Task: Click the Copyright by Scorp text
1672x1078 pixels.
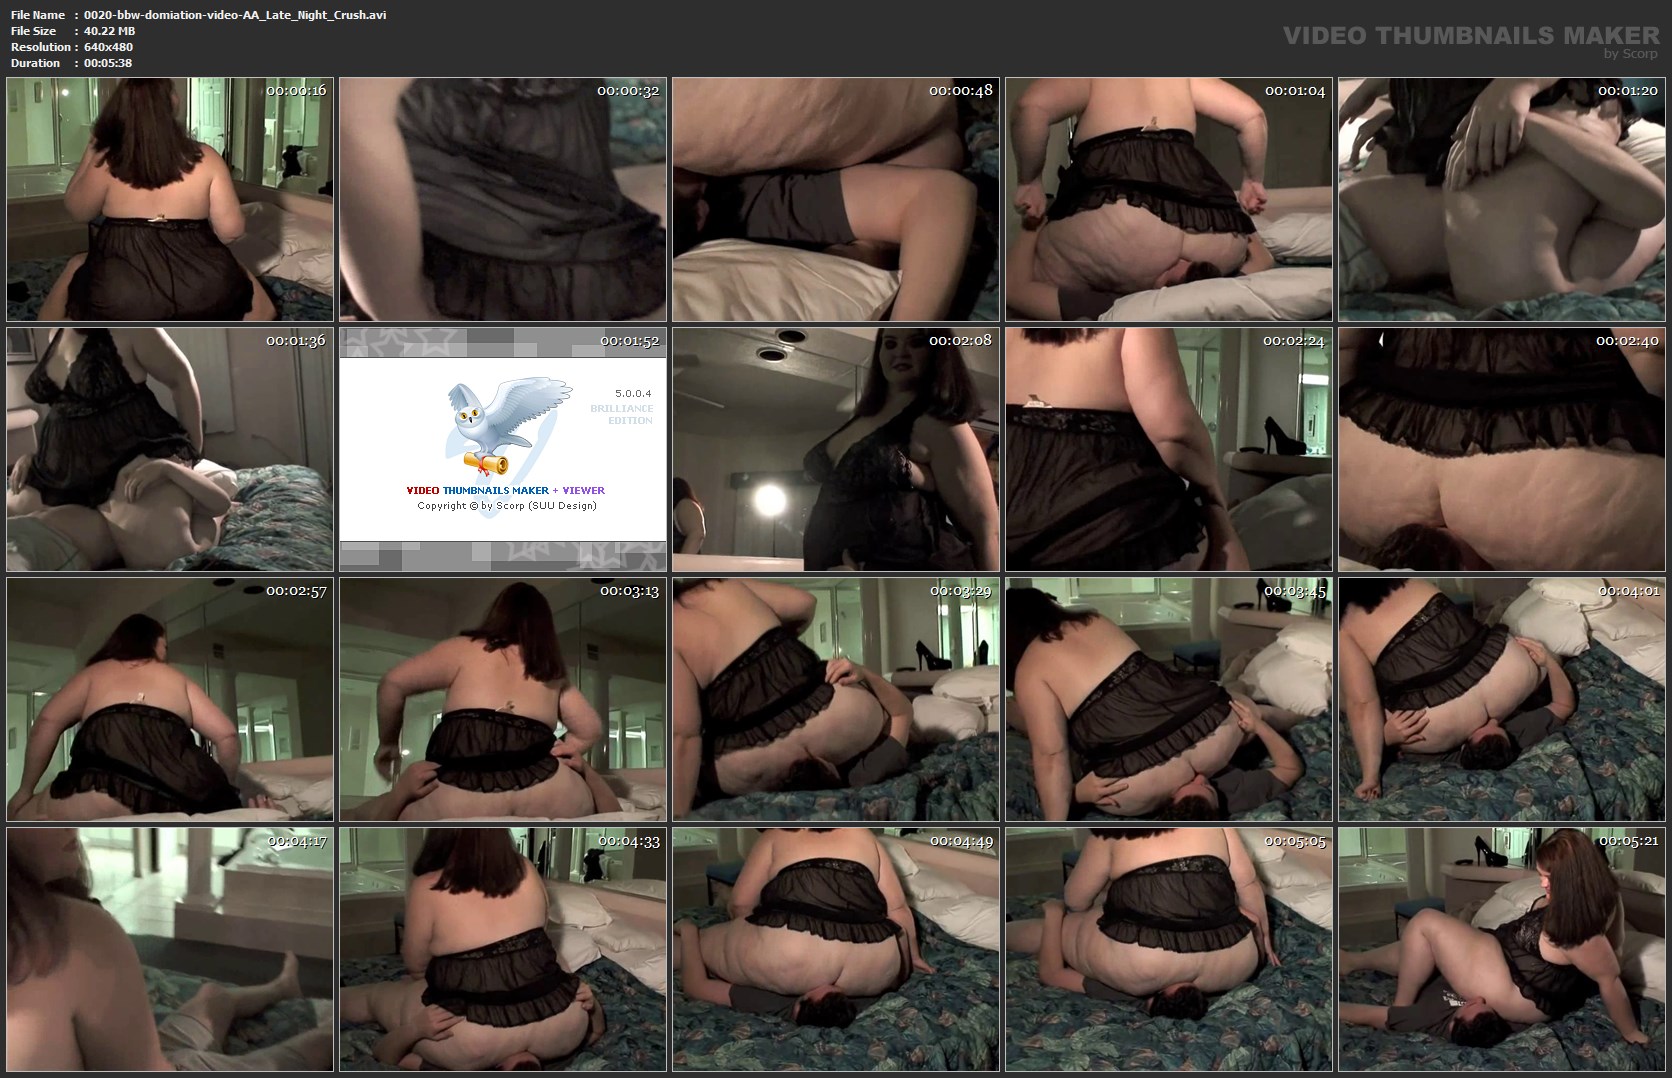Action: click(x=506, y=506)
